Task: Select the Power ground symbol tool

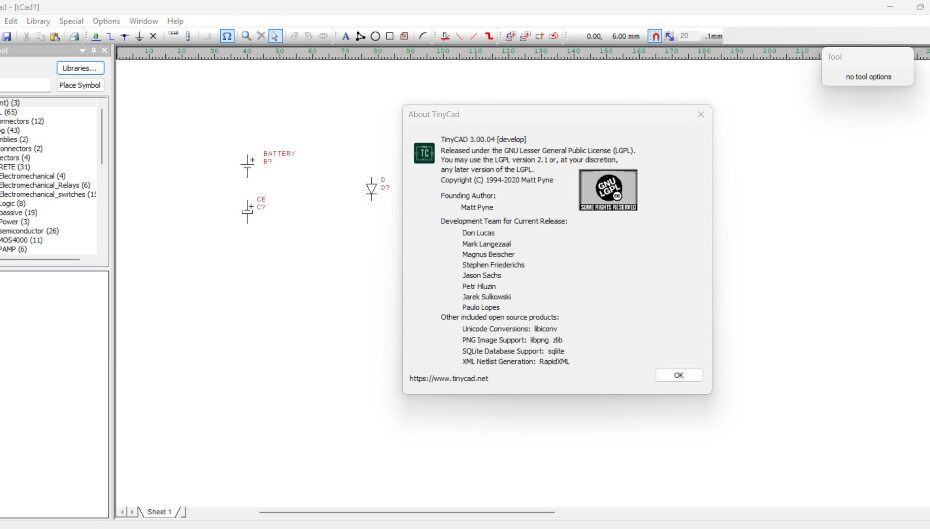Action: [x=139, y=36]
